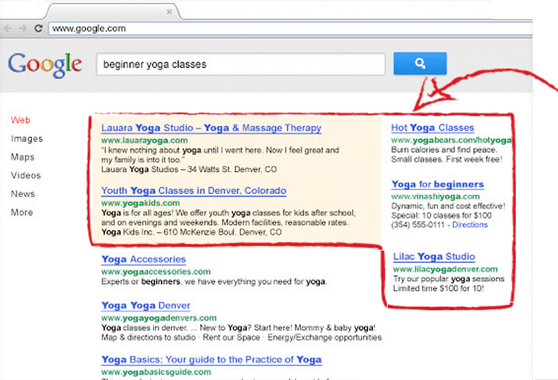Close the browser tab
Image resolution: width=558 pixels, height=380 pixels.
click(169, 12)
